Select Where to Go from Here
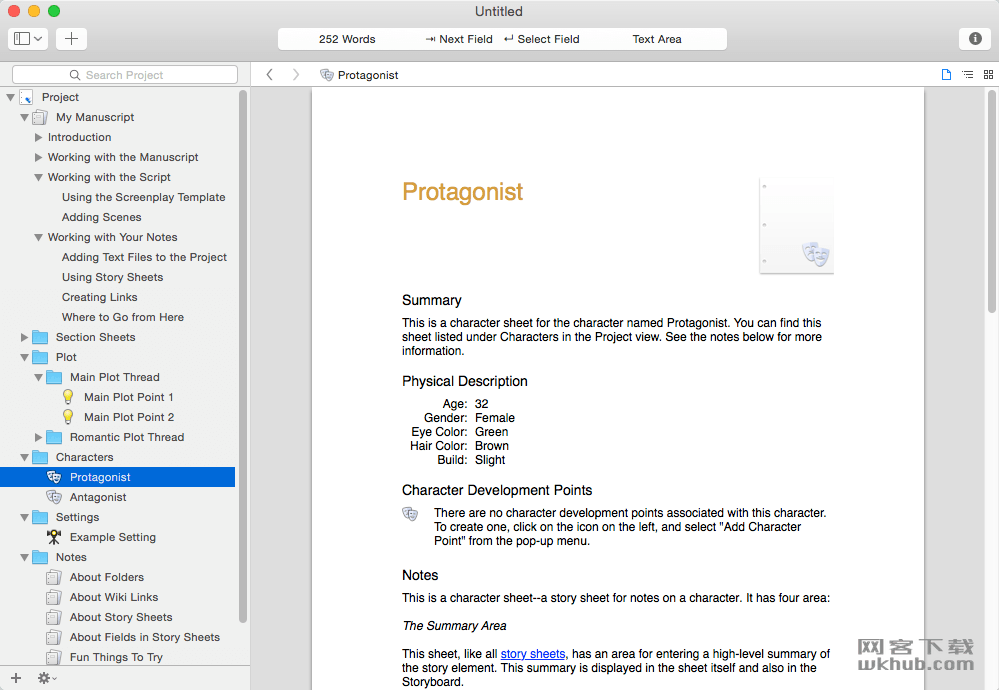999x690 pixels. [x=122, y=317]
